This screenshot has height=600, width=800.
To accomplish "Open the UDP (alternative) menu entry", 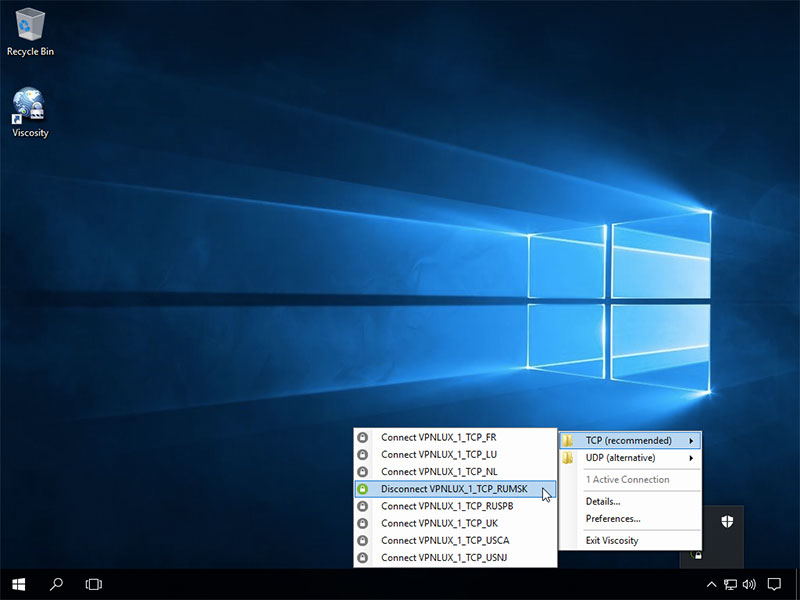I will (630, 458).
